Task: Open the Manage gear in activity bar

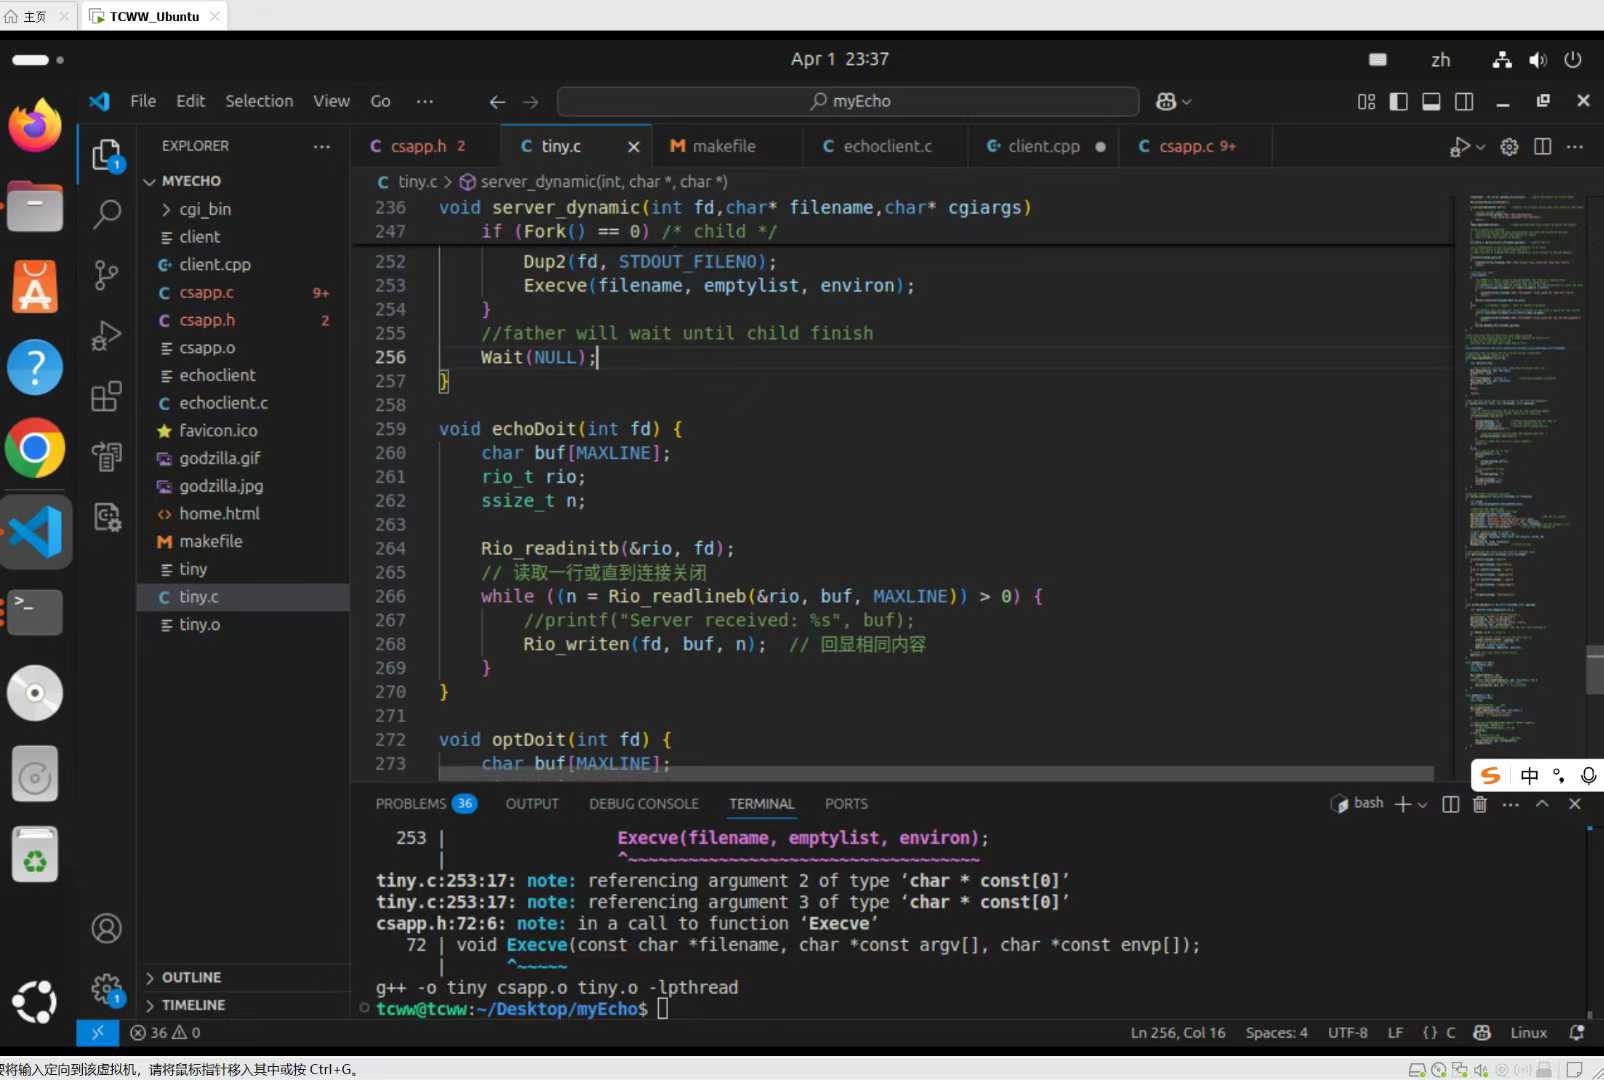Action: [106, 990]
